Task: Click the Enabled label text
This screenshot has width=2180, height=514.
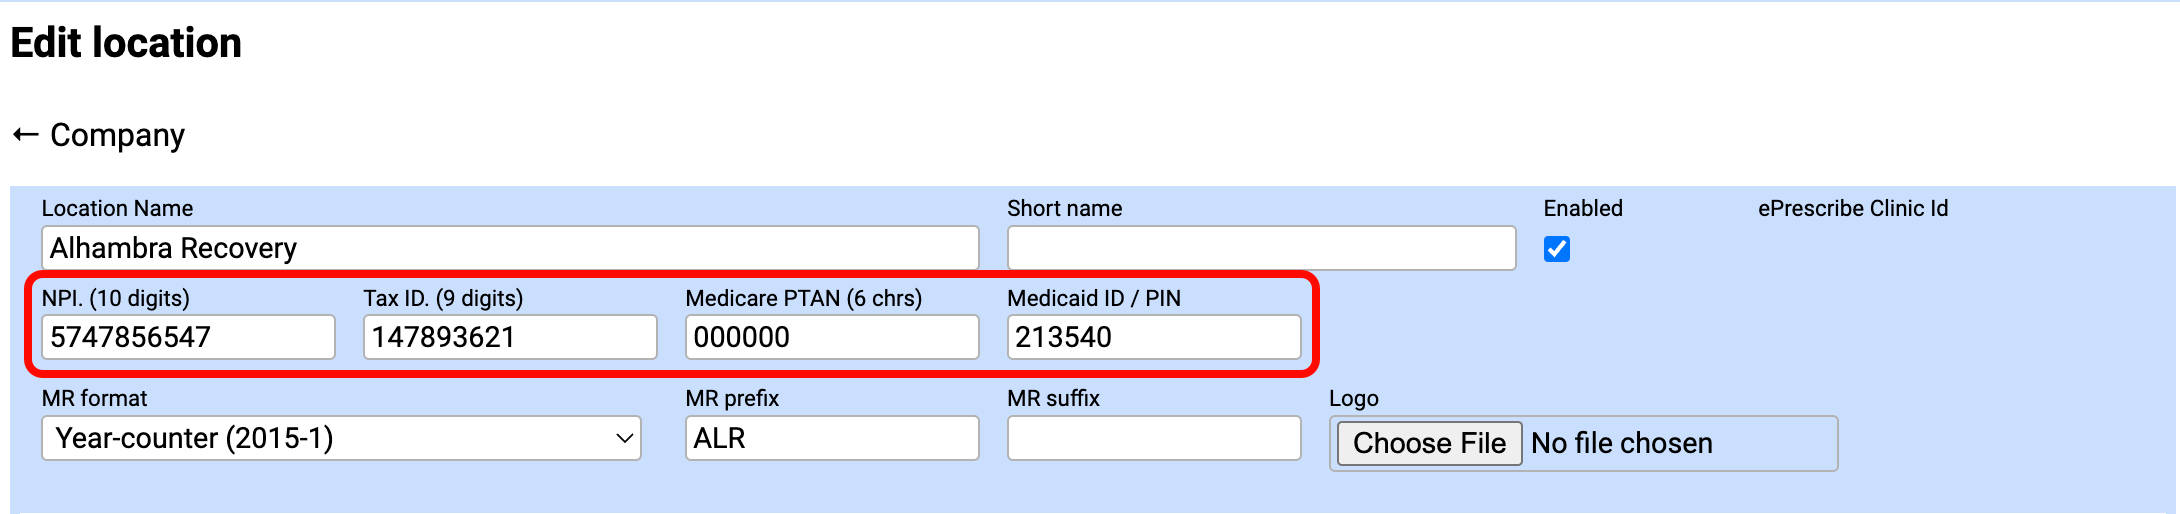Action: coord(1582,208)
